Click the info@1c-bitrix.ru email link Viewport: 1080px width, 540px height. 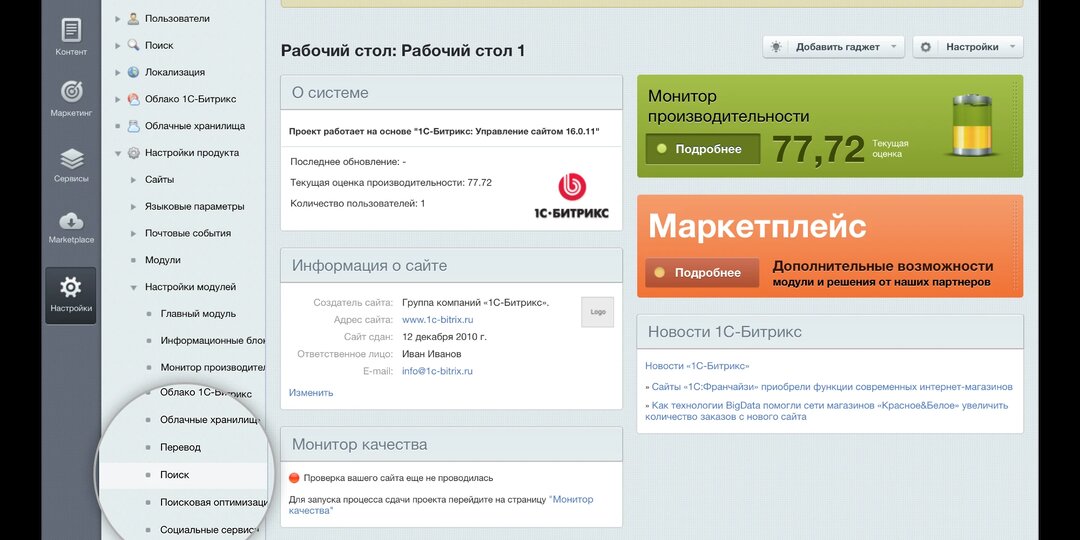[x=437, y=371]
